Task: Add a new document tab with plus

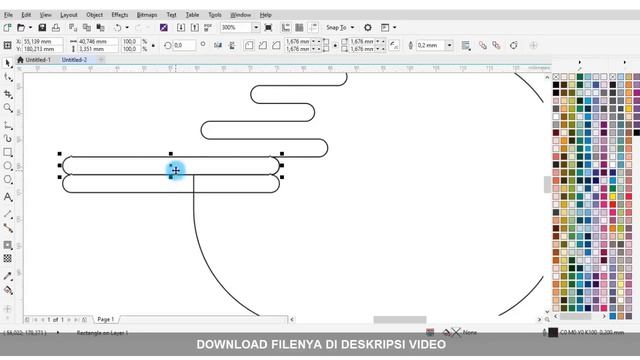Action: tap(101, 60)
